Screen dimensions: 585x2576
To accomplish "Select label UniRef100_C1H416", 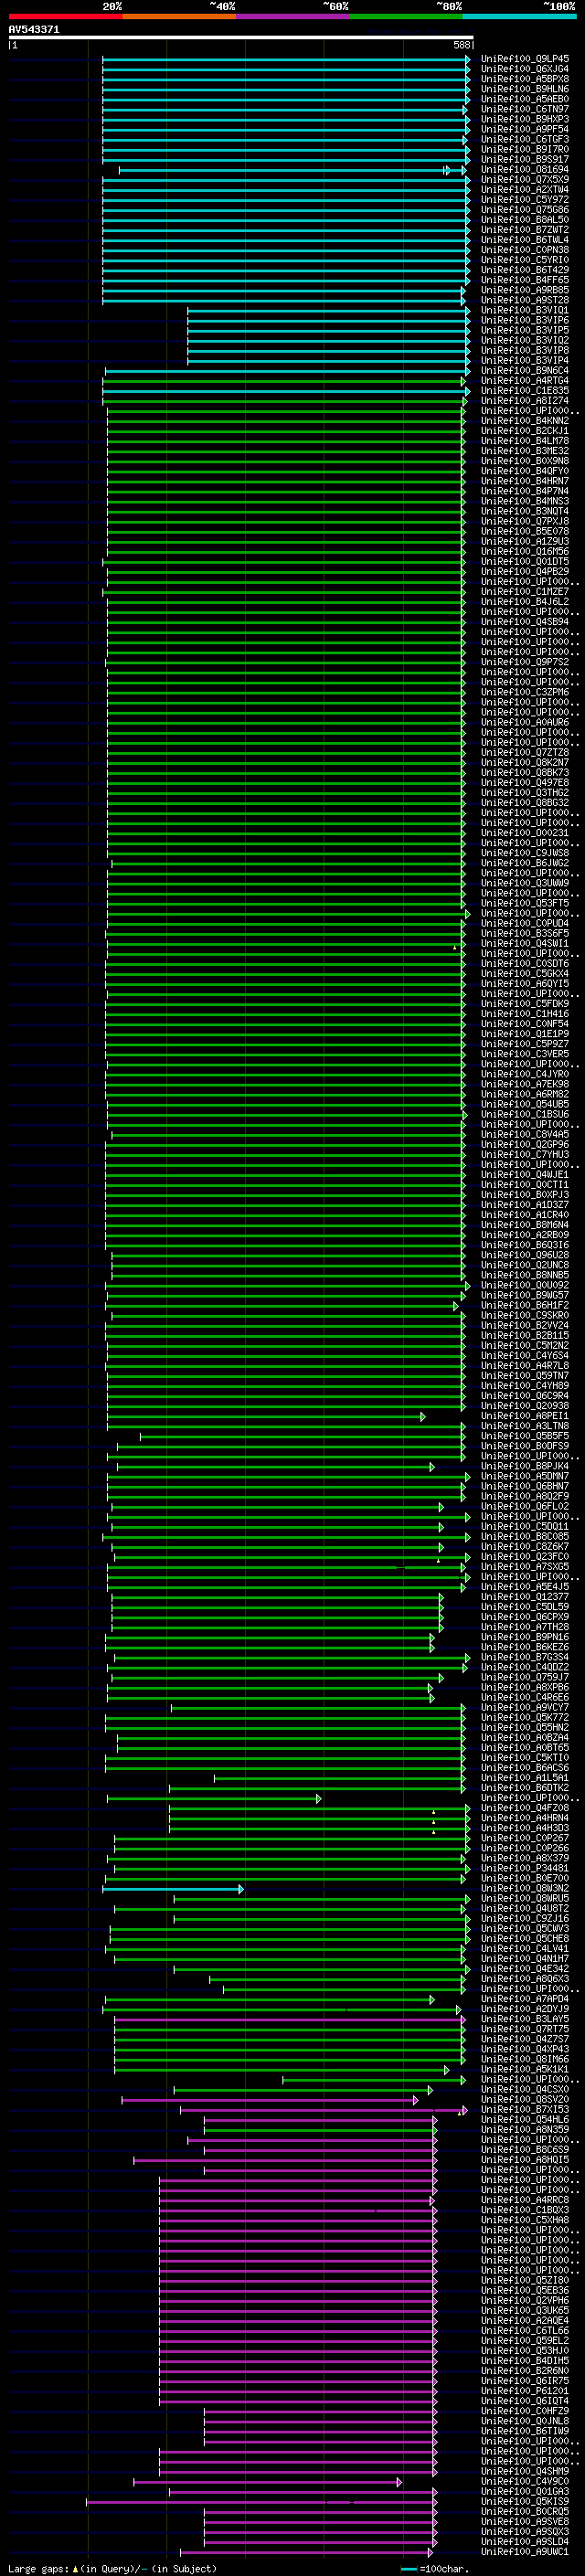I will 525,1014.
